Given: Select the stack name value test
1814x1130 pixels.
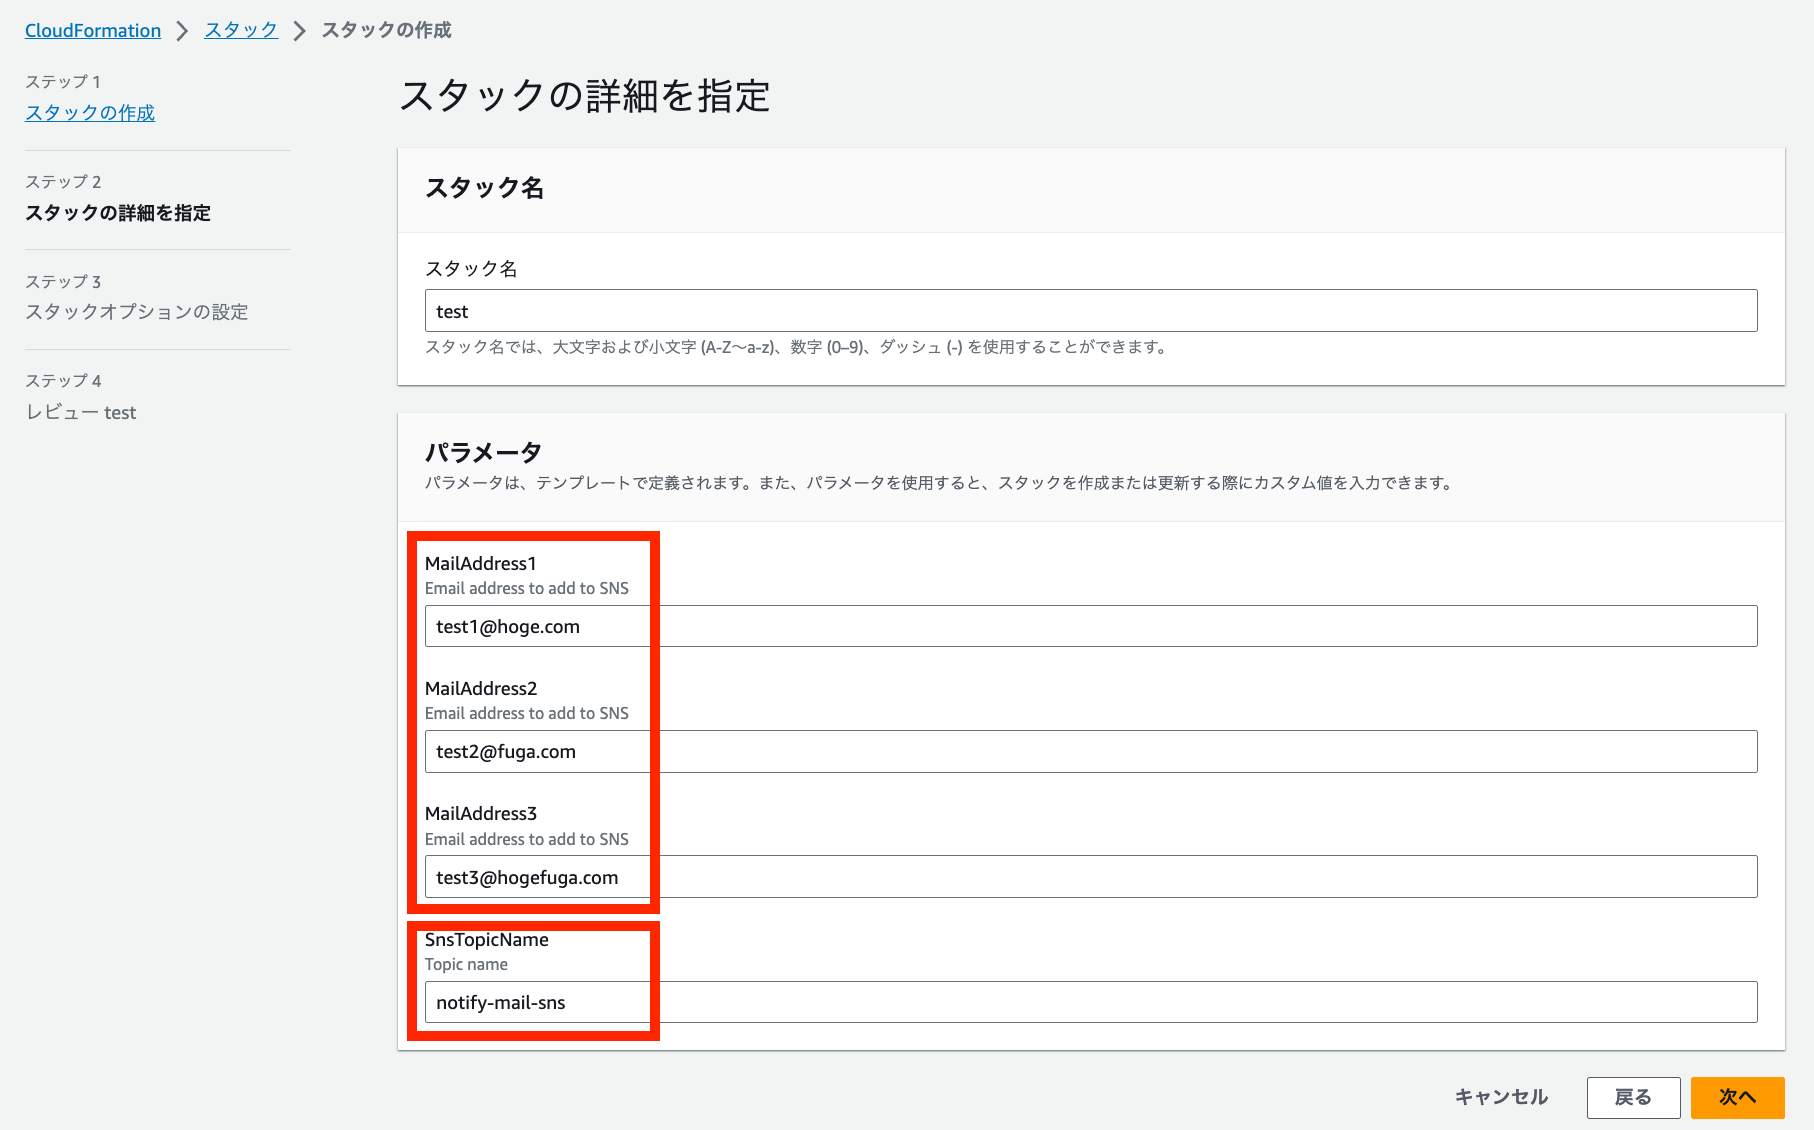Looking at the screenshot, I should (x=452, y=310).
